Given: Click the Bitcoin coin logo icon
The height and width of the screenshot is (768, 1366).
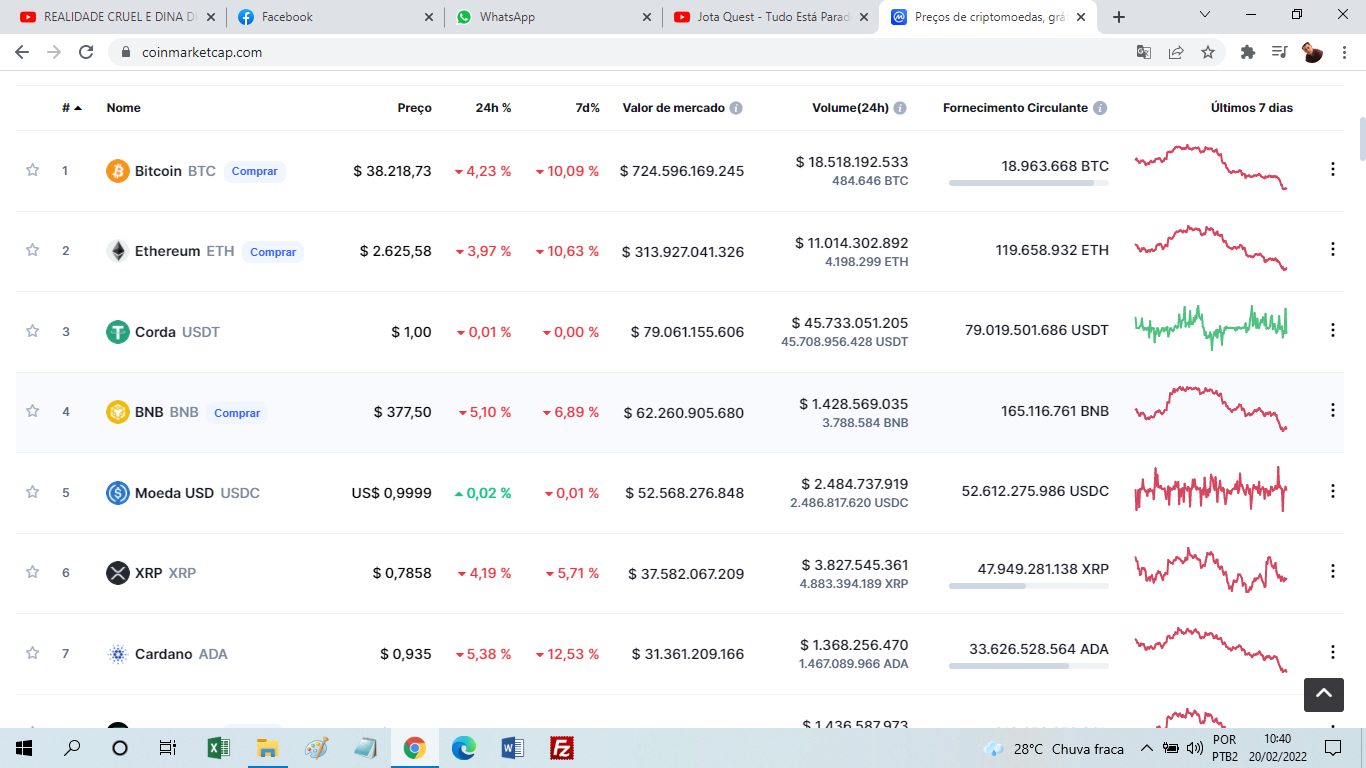Looking at the screenshot, I should pyautogui.click(x=118, y=171).
